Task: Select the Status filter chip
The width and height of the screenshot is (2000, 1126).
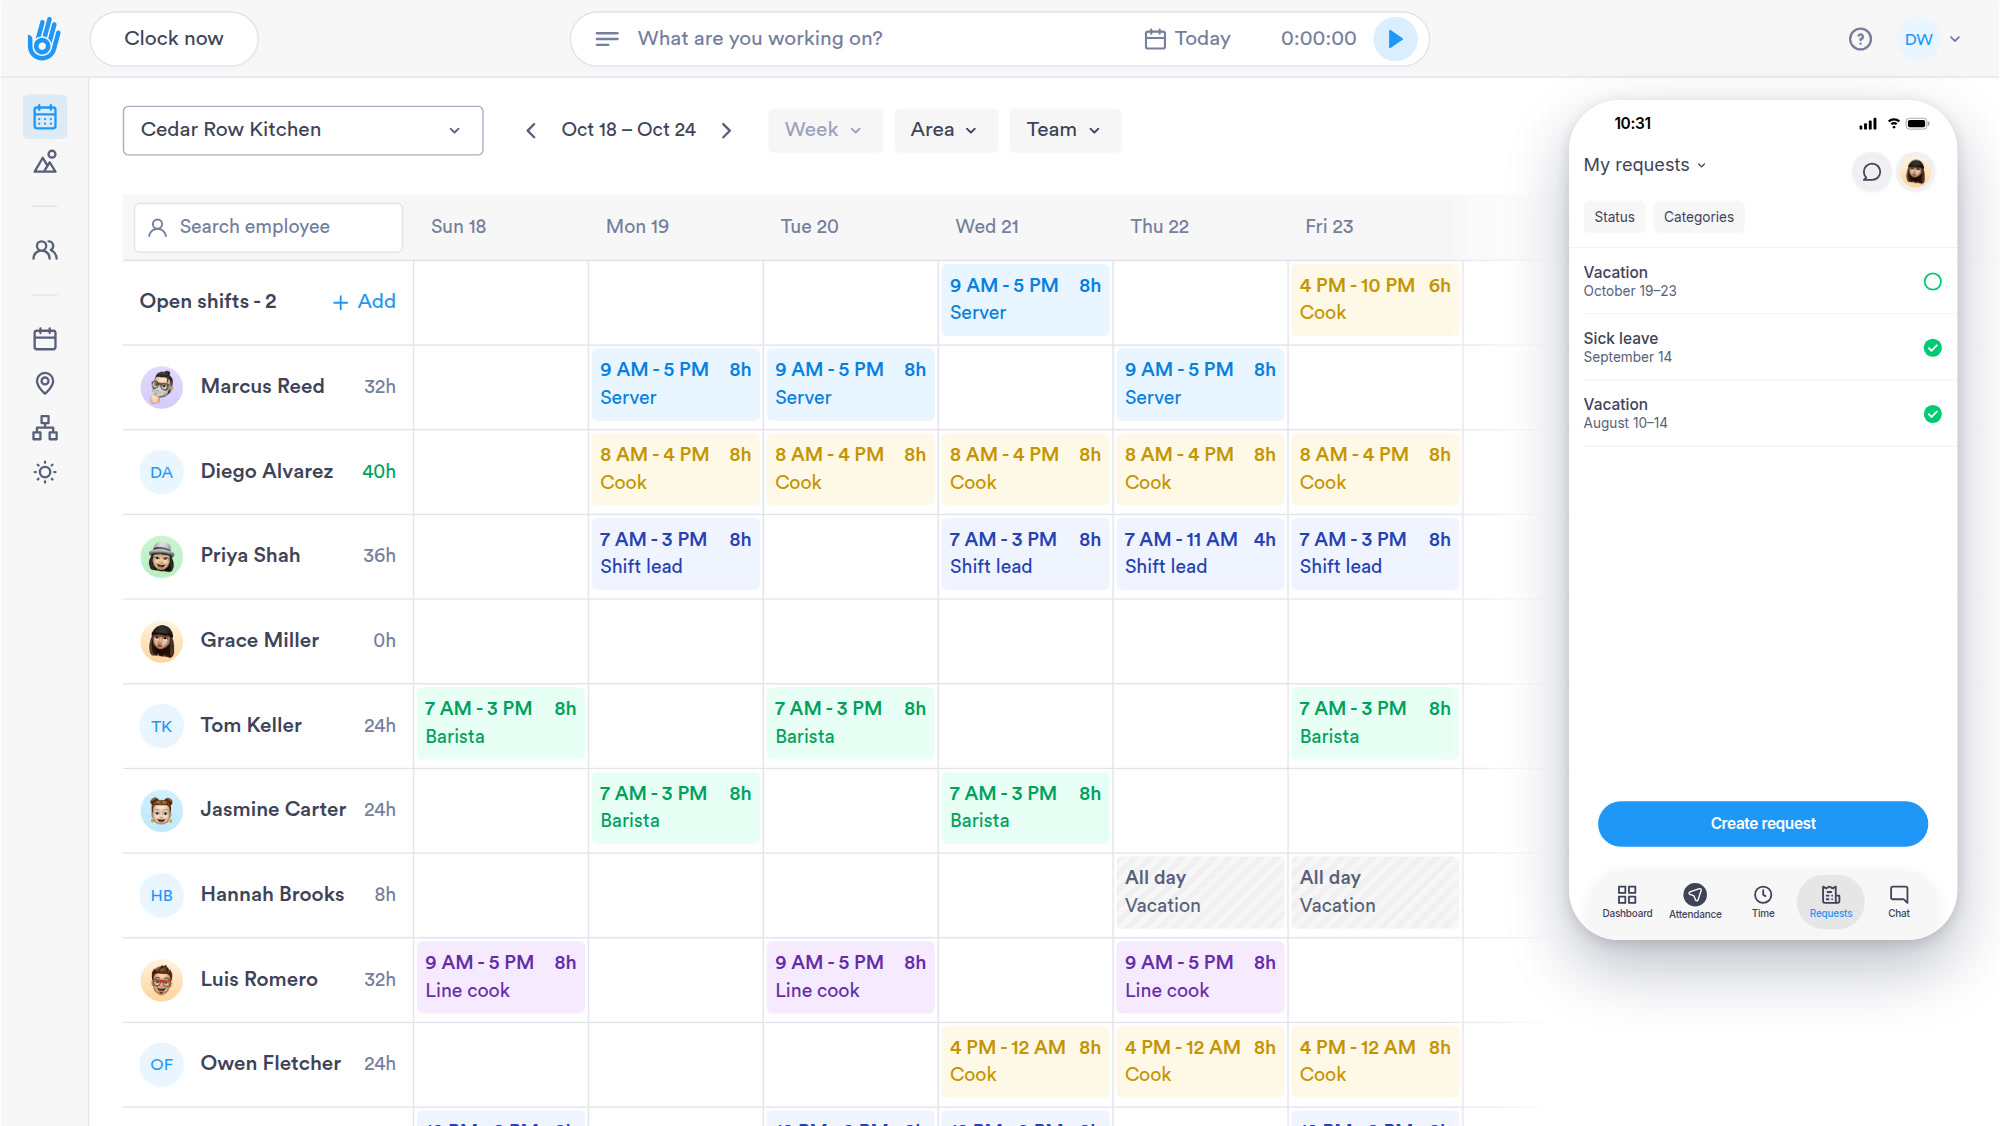Action: point(1614,217)
